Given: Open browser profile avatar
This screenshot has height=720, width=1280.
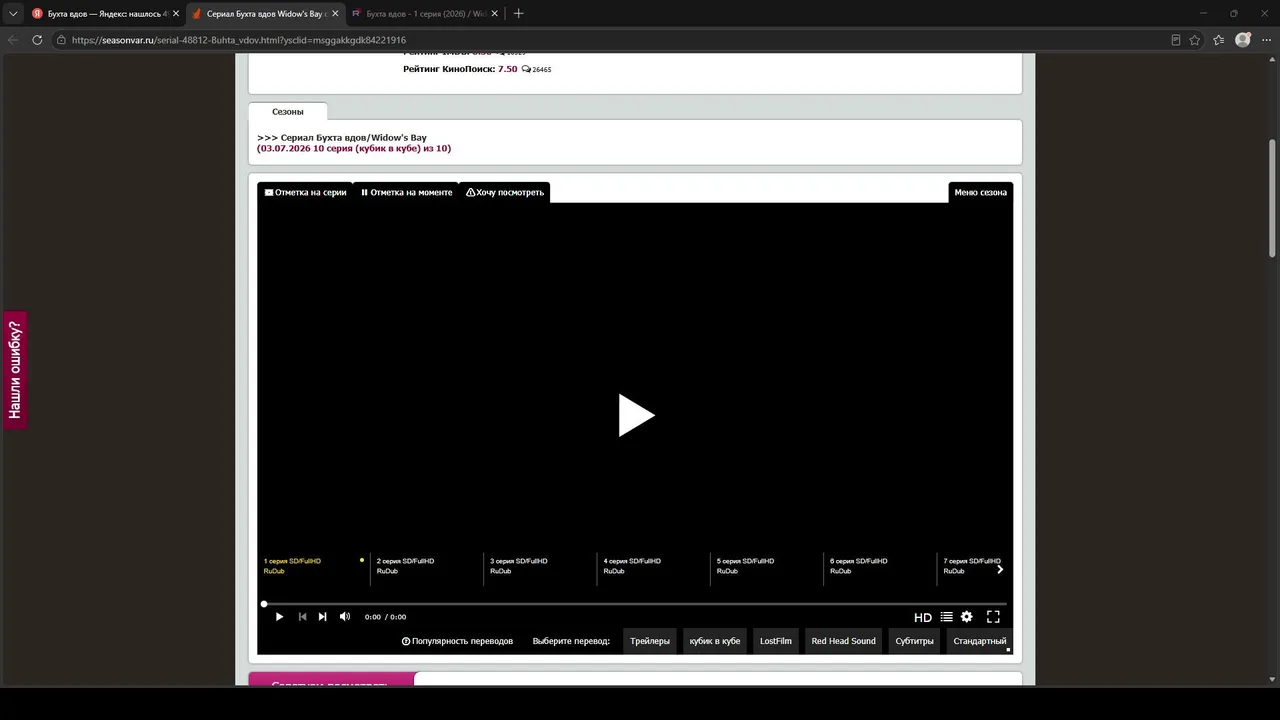Looking at the screenshot, I should click(x=1243, y=40).
